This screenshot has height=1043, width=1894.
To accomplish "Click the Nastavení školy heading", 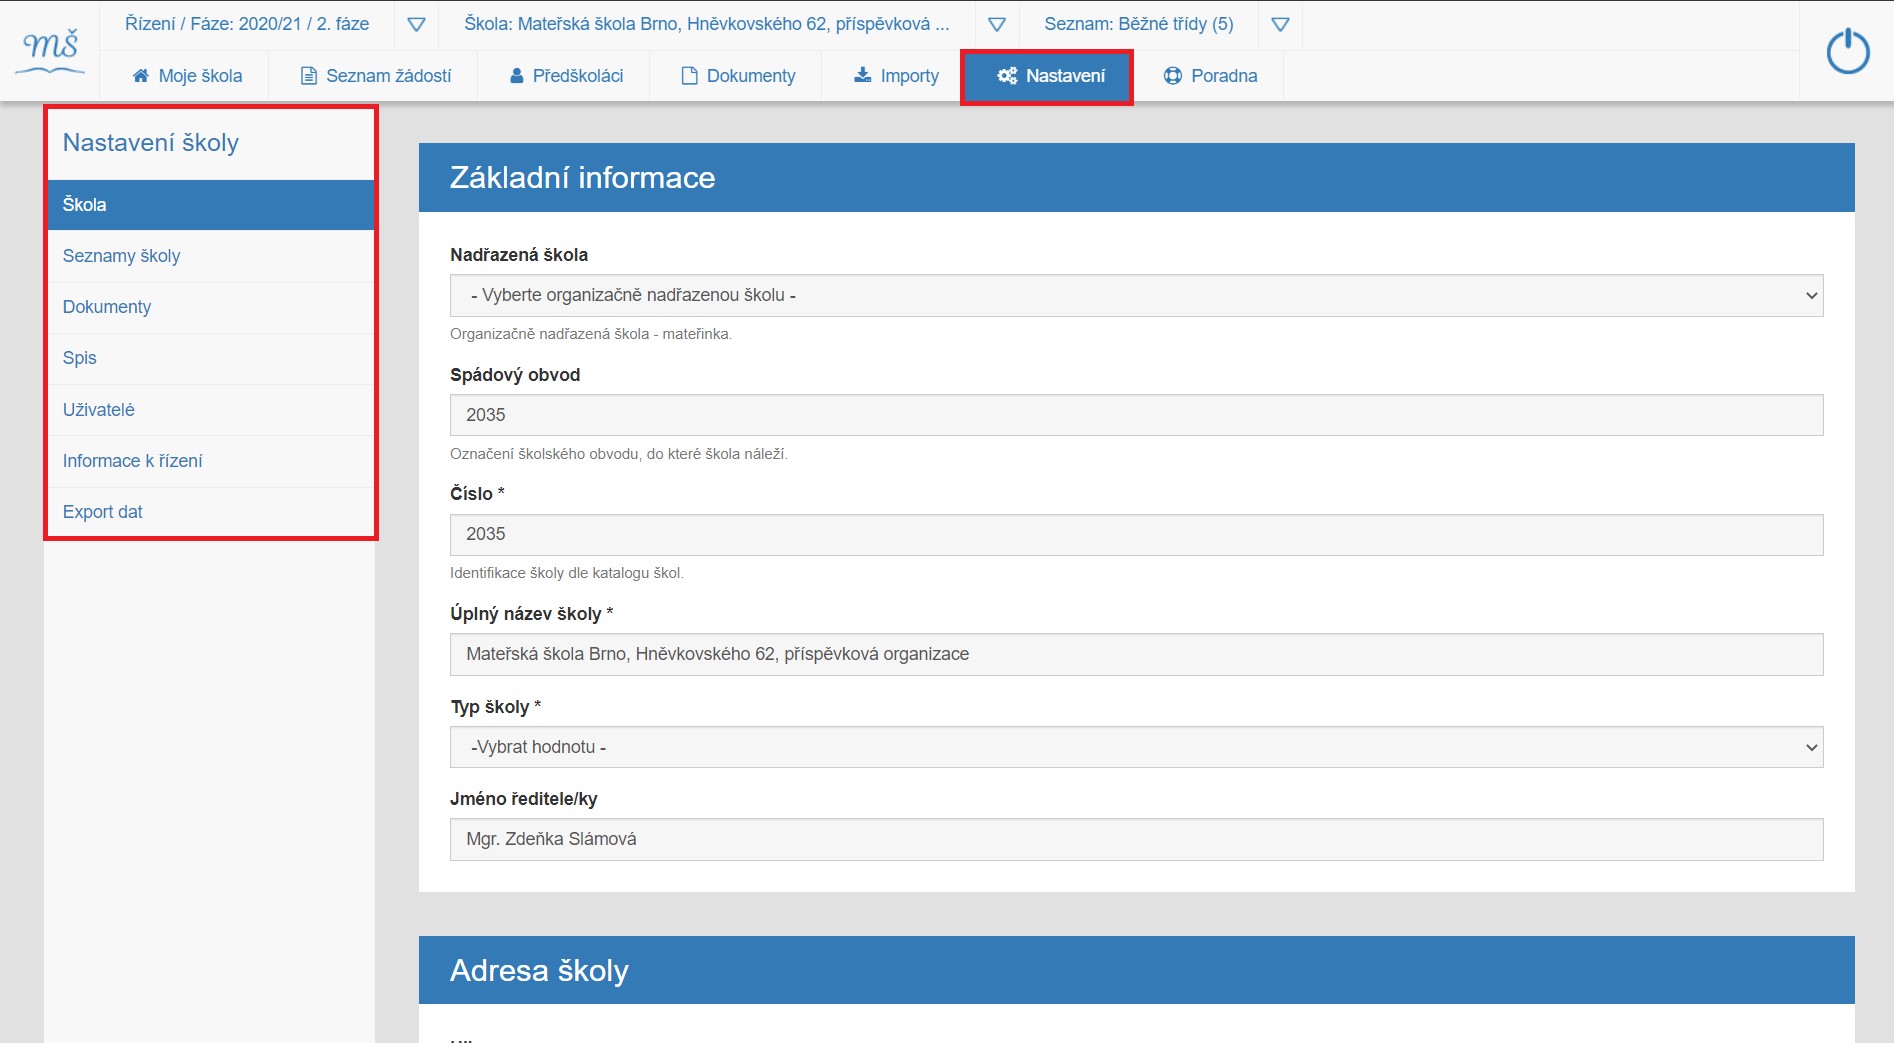I will [151, 143].
